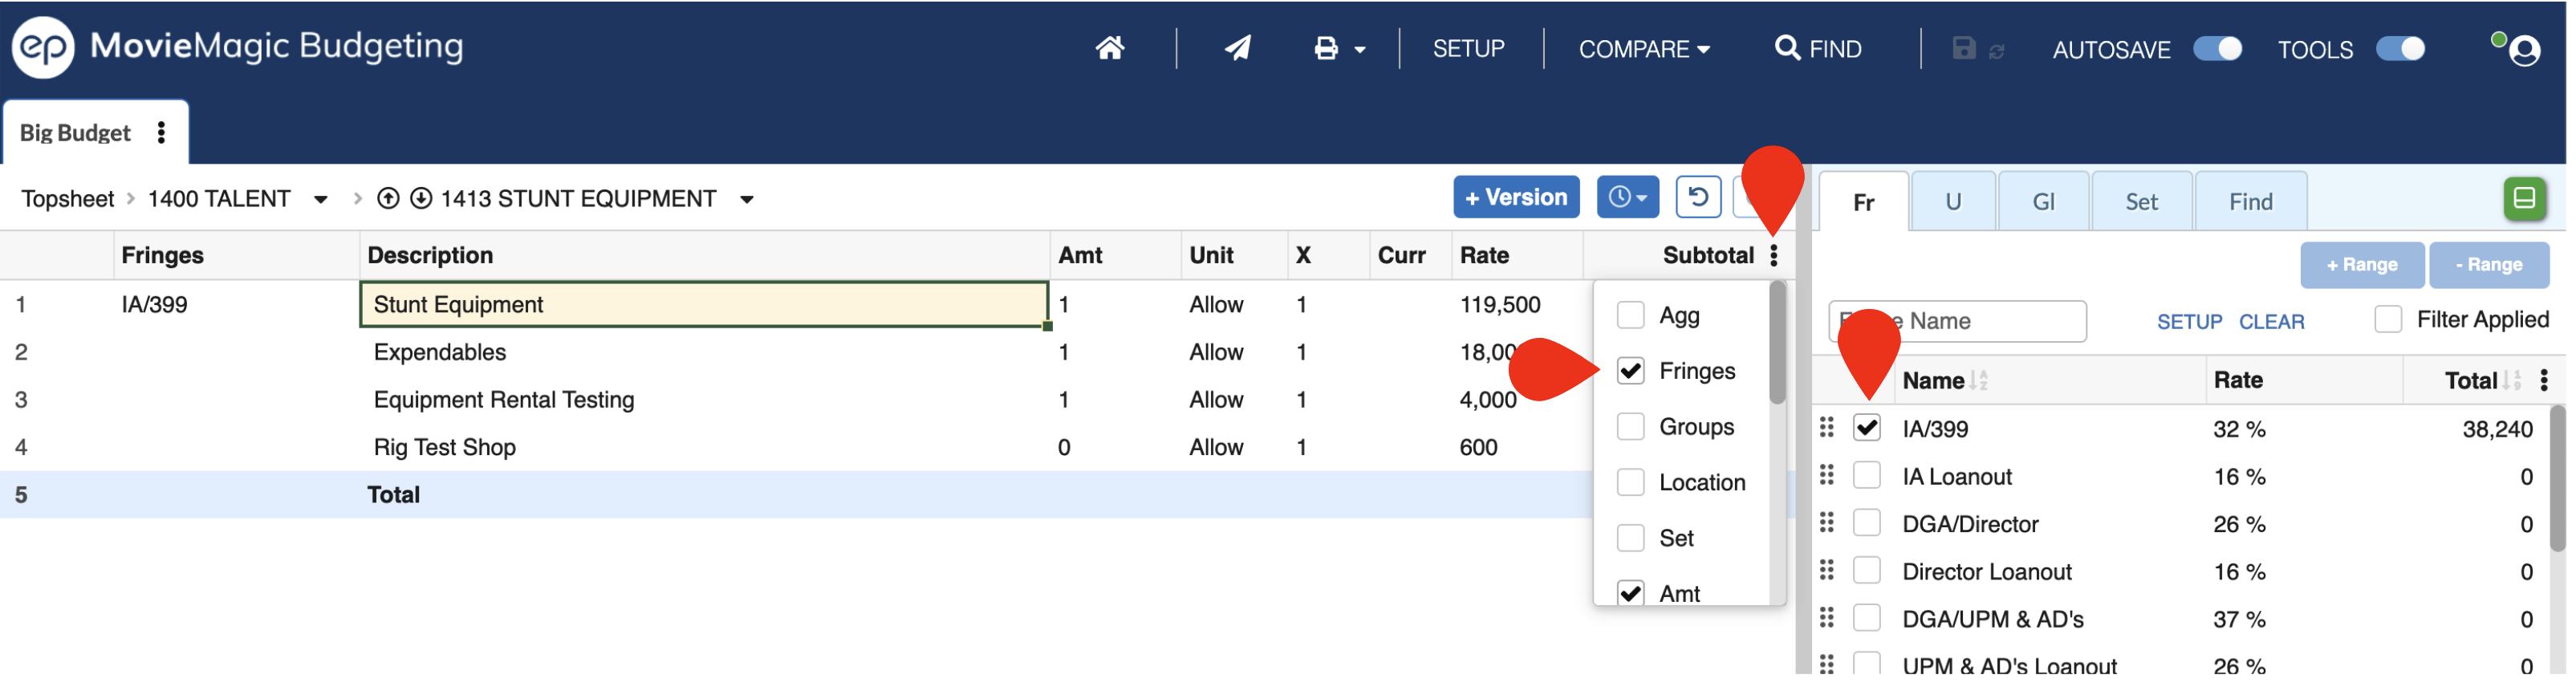2576x687 pixels.
Task: Toggle the TOOLS switch
Action: click(2400, 49)
